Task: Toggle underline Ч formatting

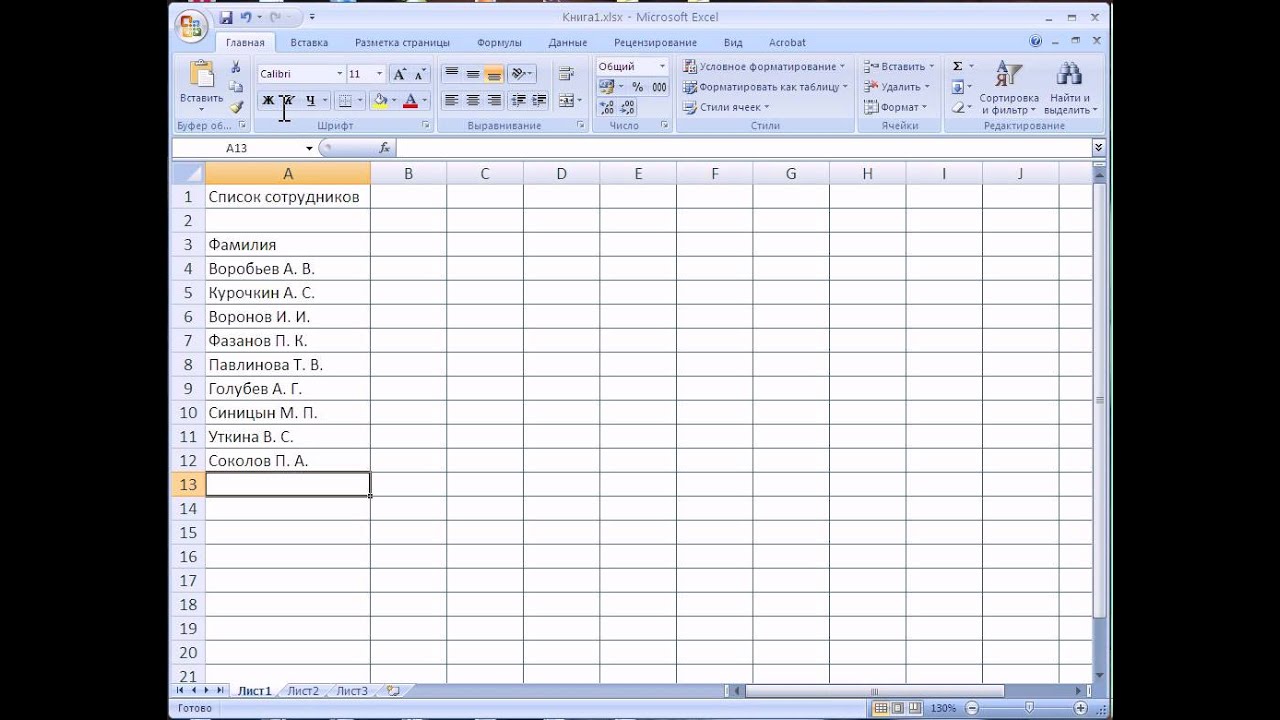Action: 310,101
